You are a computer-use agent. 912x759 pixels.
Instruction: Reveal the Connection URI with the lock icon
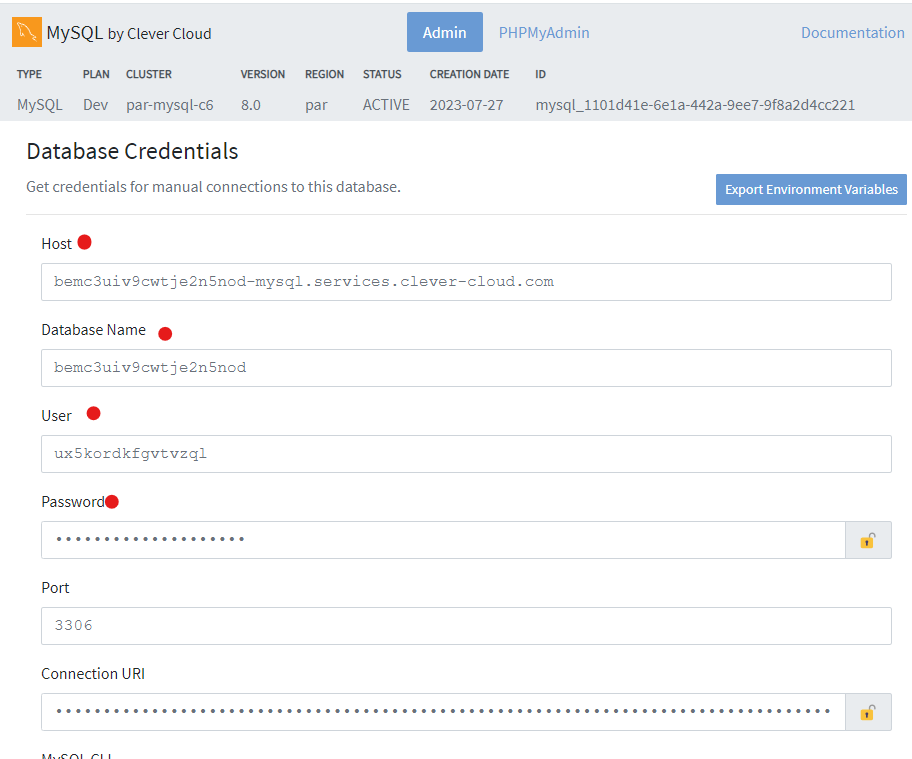coord(868,712)
